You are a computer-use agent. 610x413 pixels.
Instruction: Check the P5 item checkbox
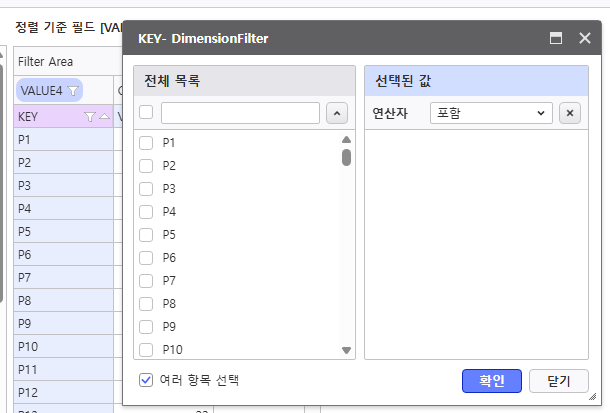[146, 235]
